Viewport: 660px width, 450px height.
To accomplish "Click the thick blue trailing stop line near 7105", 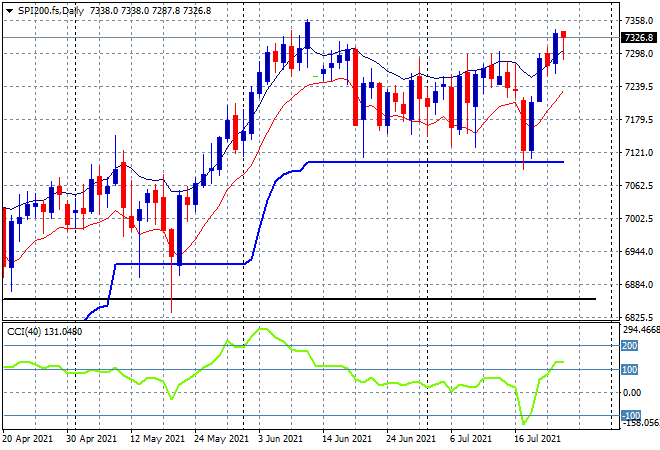I will point(436,162).
